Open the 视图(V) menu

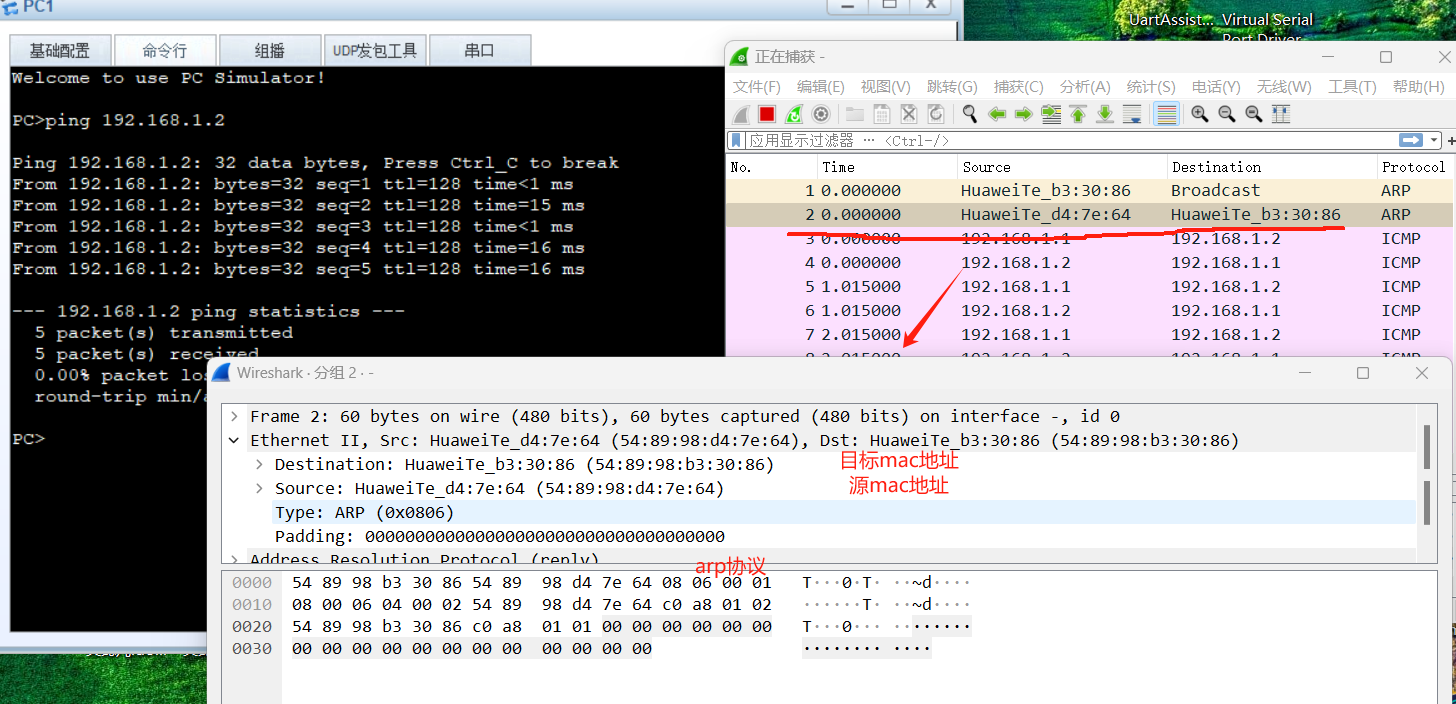tap(885, 87)
